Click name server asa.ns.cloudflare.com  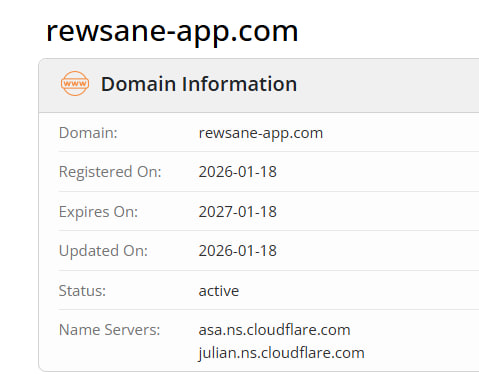point(274,330)
